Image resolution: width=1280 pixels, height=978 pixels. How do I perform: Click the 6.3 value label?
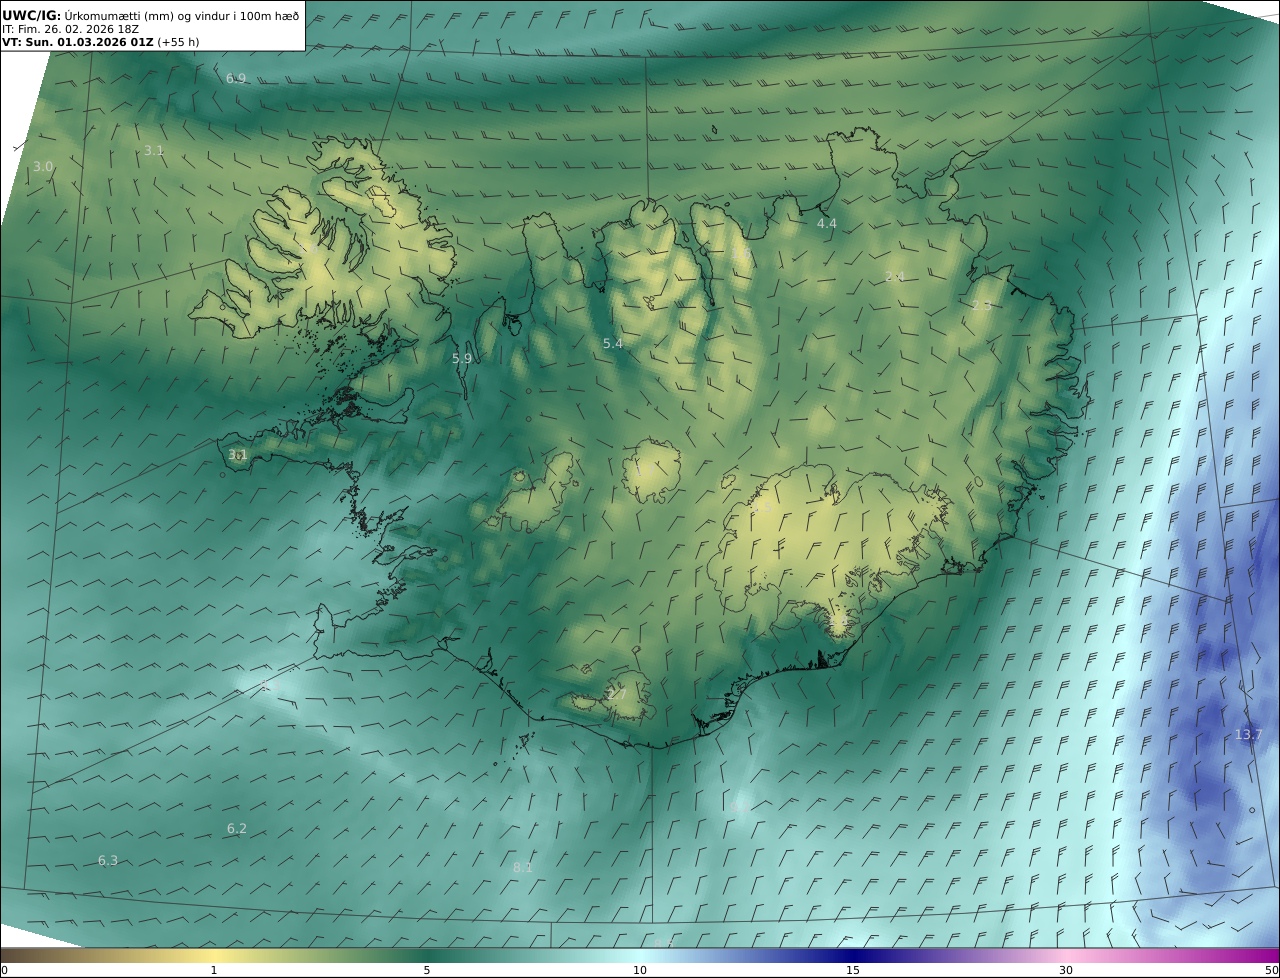(x=108, y=860)
